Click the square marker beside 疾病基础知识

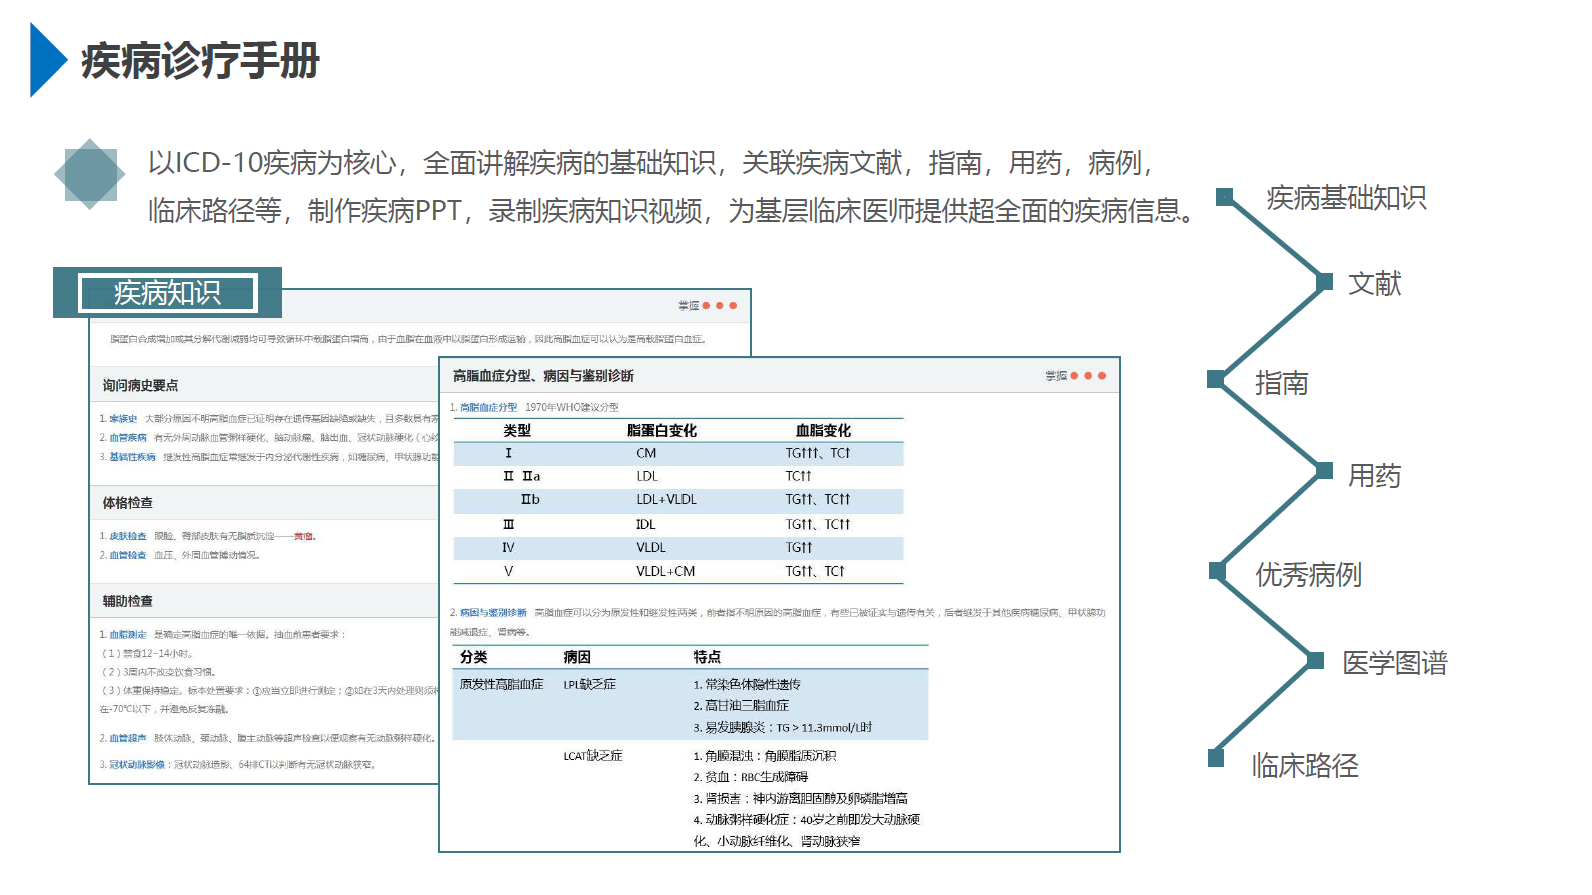1224,196
